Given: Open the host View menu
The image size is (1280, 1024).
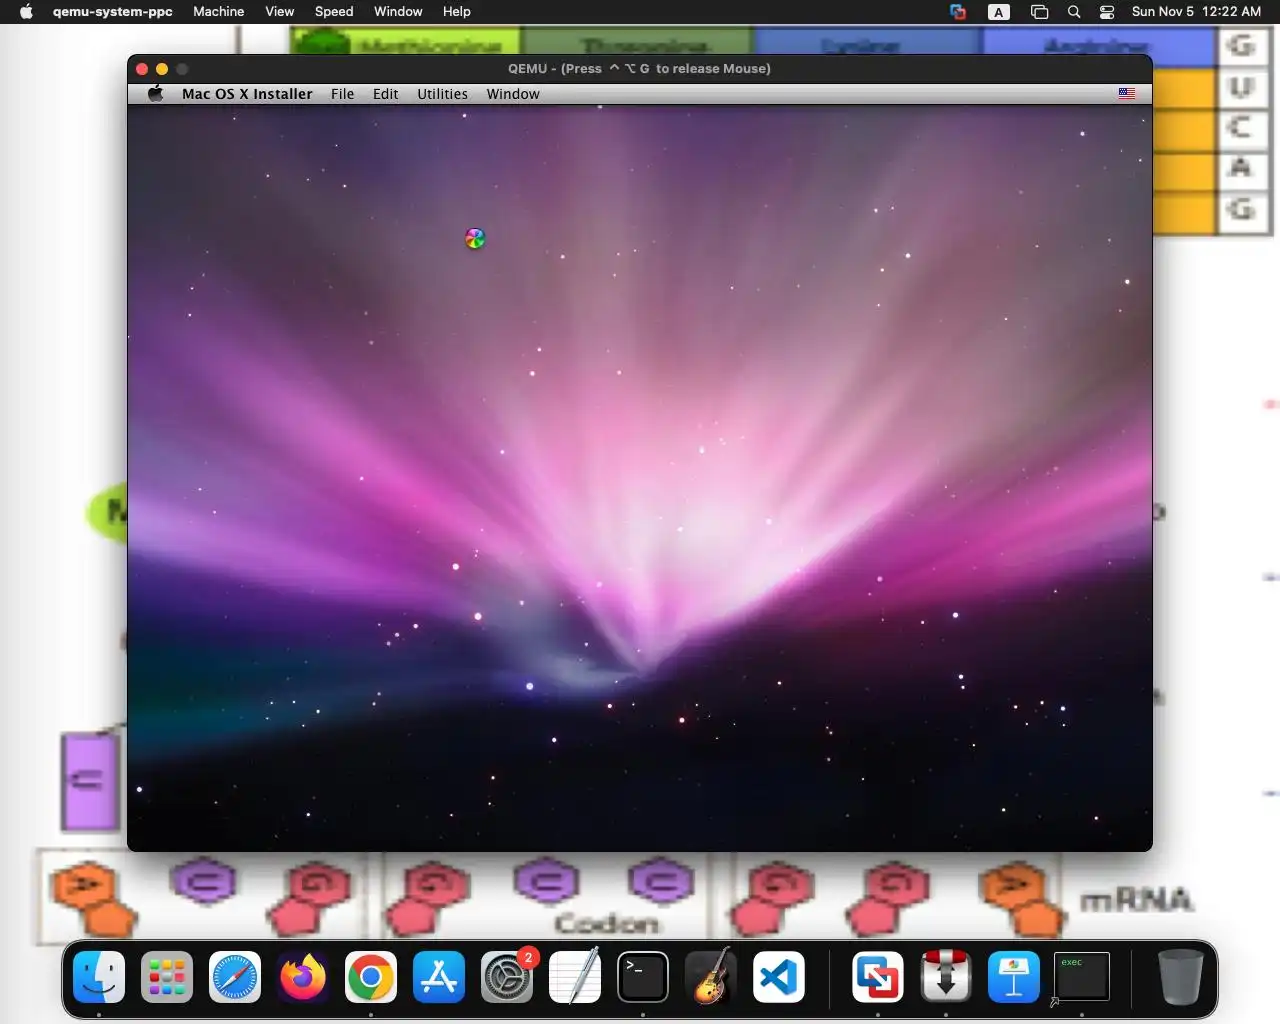Looking at the screenshot, I should (280, 12).
